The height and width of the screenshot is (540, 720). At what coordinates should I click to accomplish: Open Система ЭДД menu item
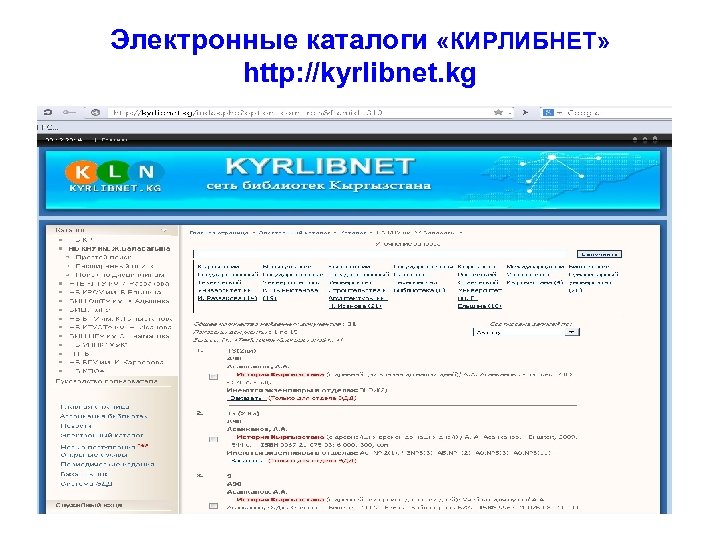tap(86, 484)
